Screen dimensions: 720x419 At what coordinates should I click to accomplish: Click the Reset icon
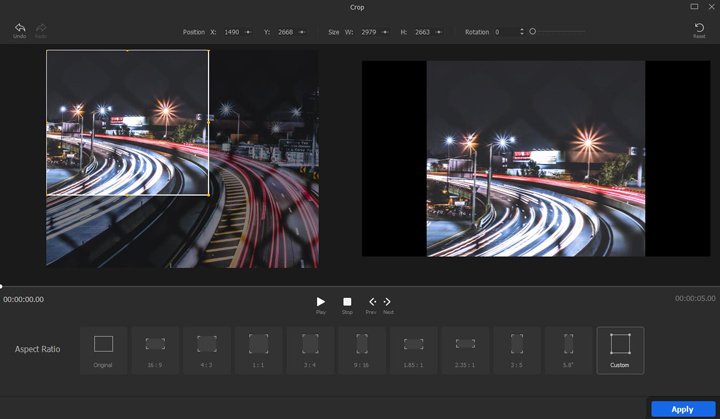pyautogui.click(x=699, y=28)
